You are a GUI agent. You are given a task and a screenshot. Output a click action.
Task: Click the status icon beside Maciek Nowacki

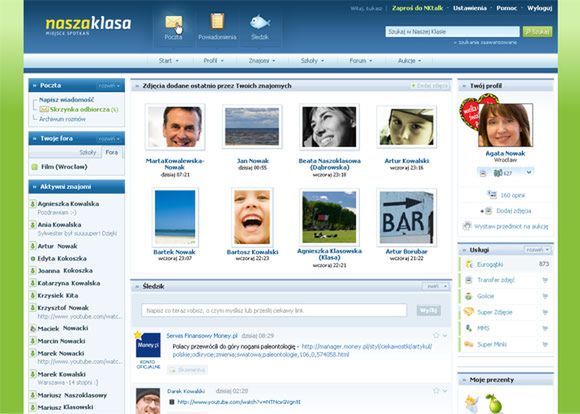pyautogui.click(x=33, y=328)
